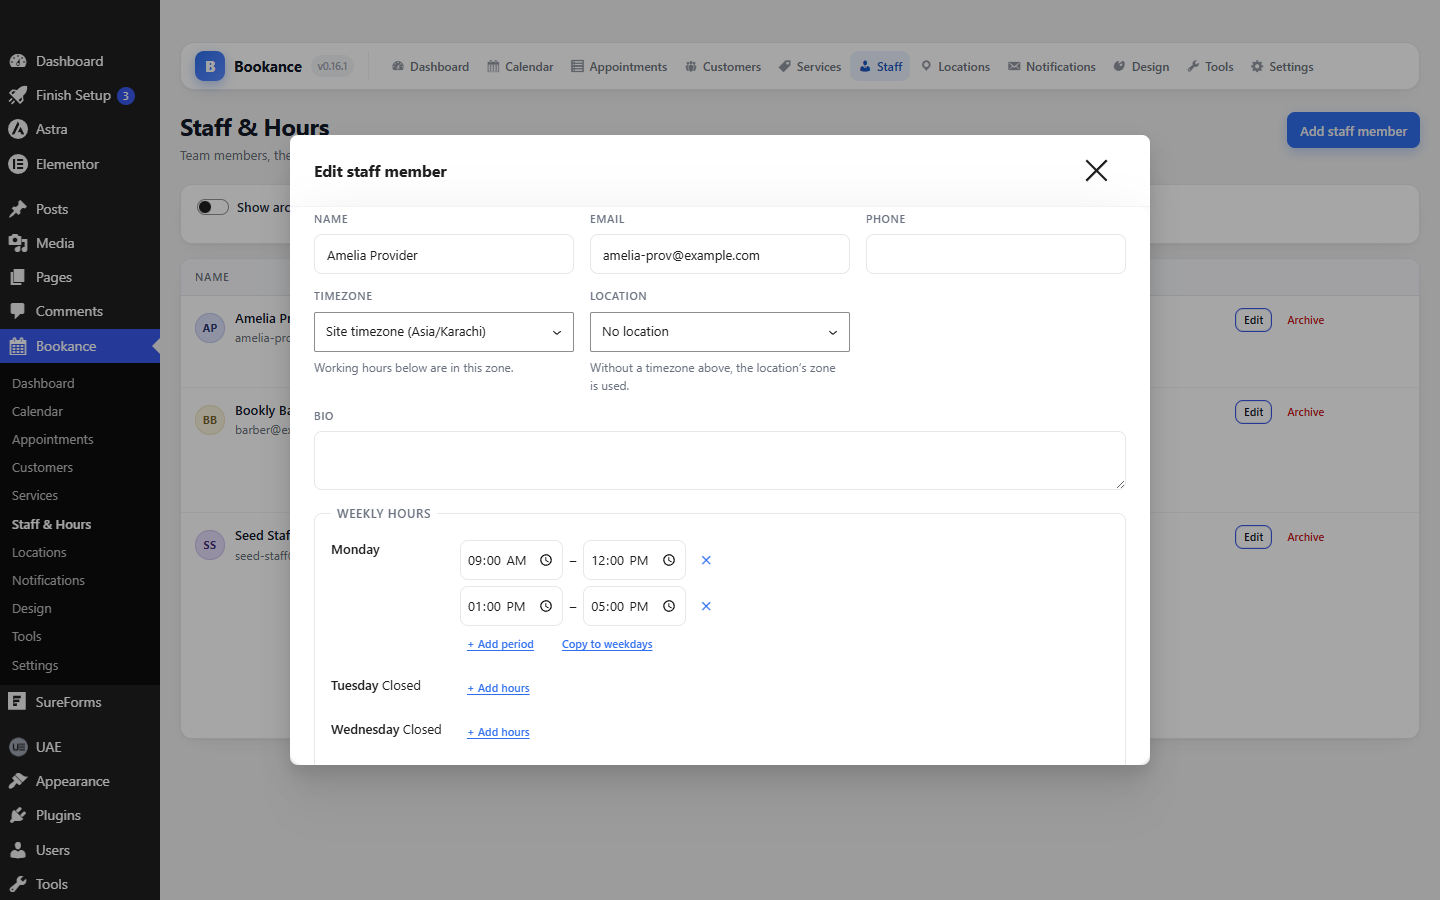Click Archive for Seed Staff row
Screen dimensions: 1440x900
tap(1305, 537)
